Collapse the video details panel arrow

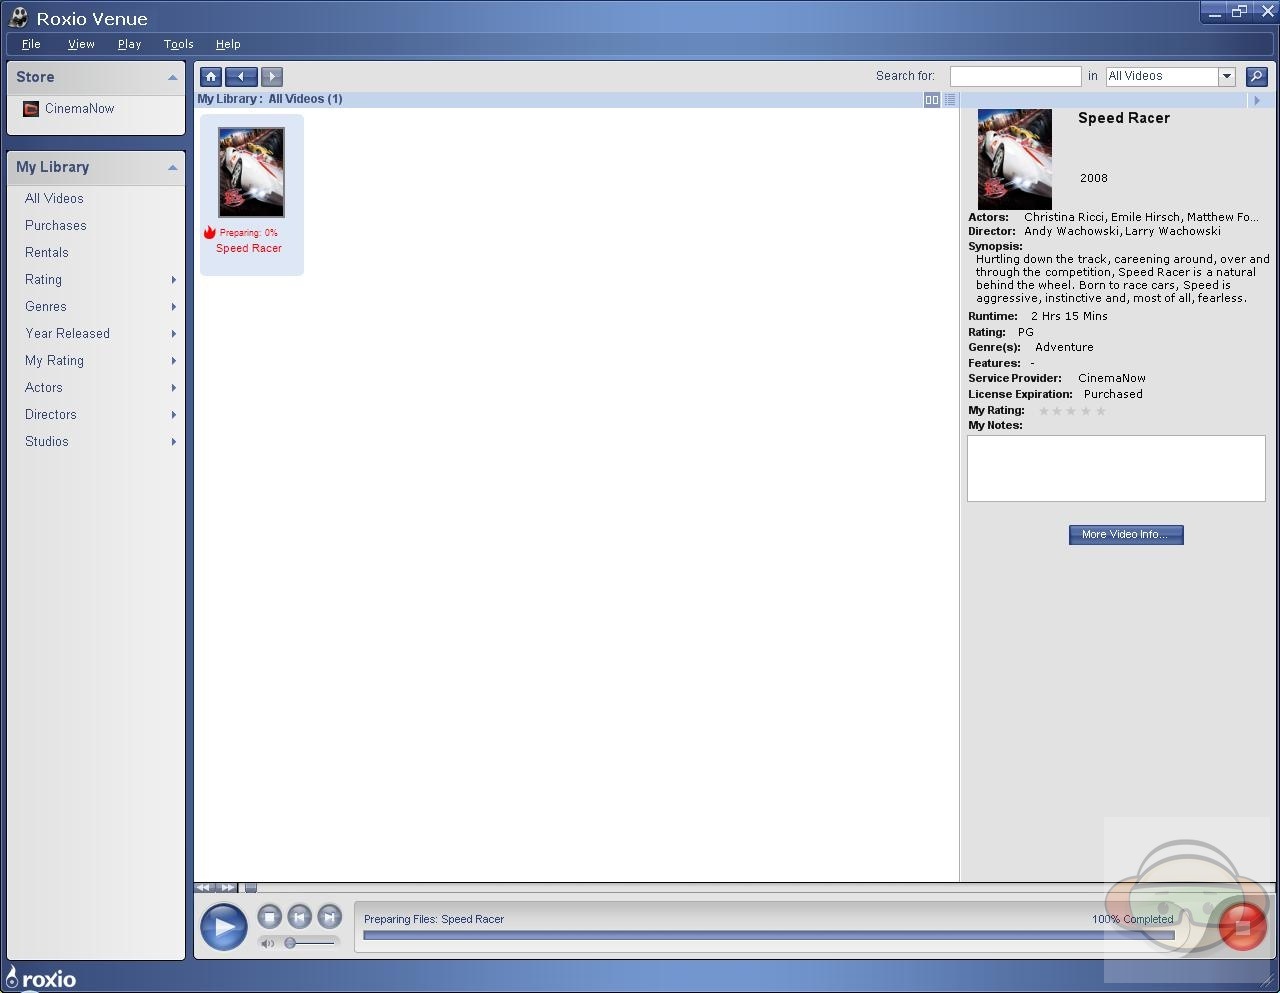click(1257, 100)
